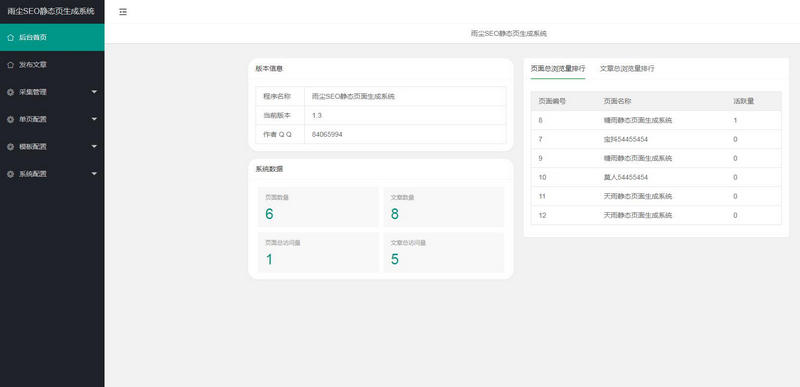The width and height of the screenshot is (800, 387).
Task: Click the gear icon beside 系统配置
Action: (11, 174)
